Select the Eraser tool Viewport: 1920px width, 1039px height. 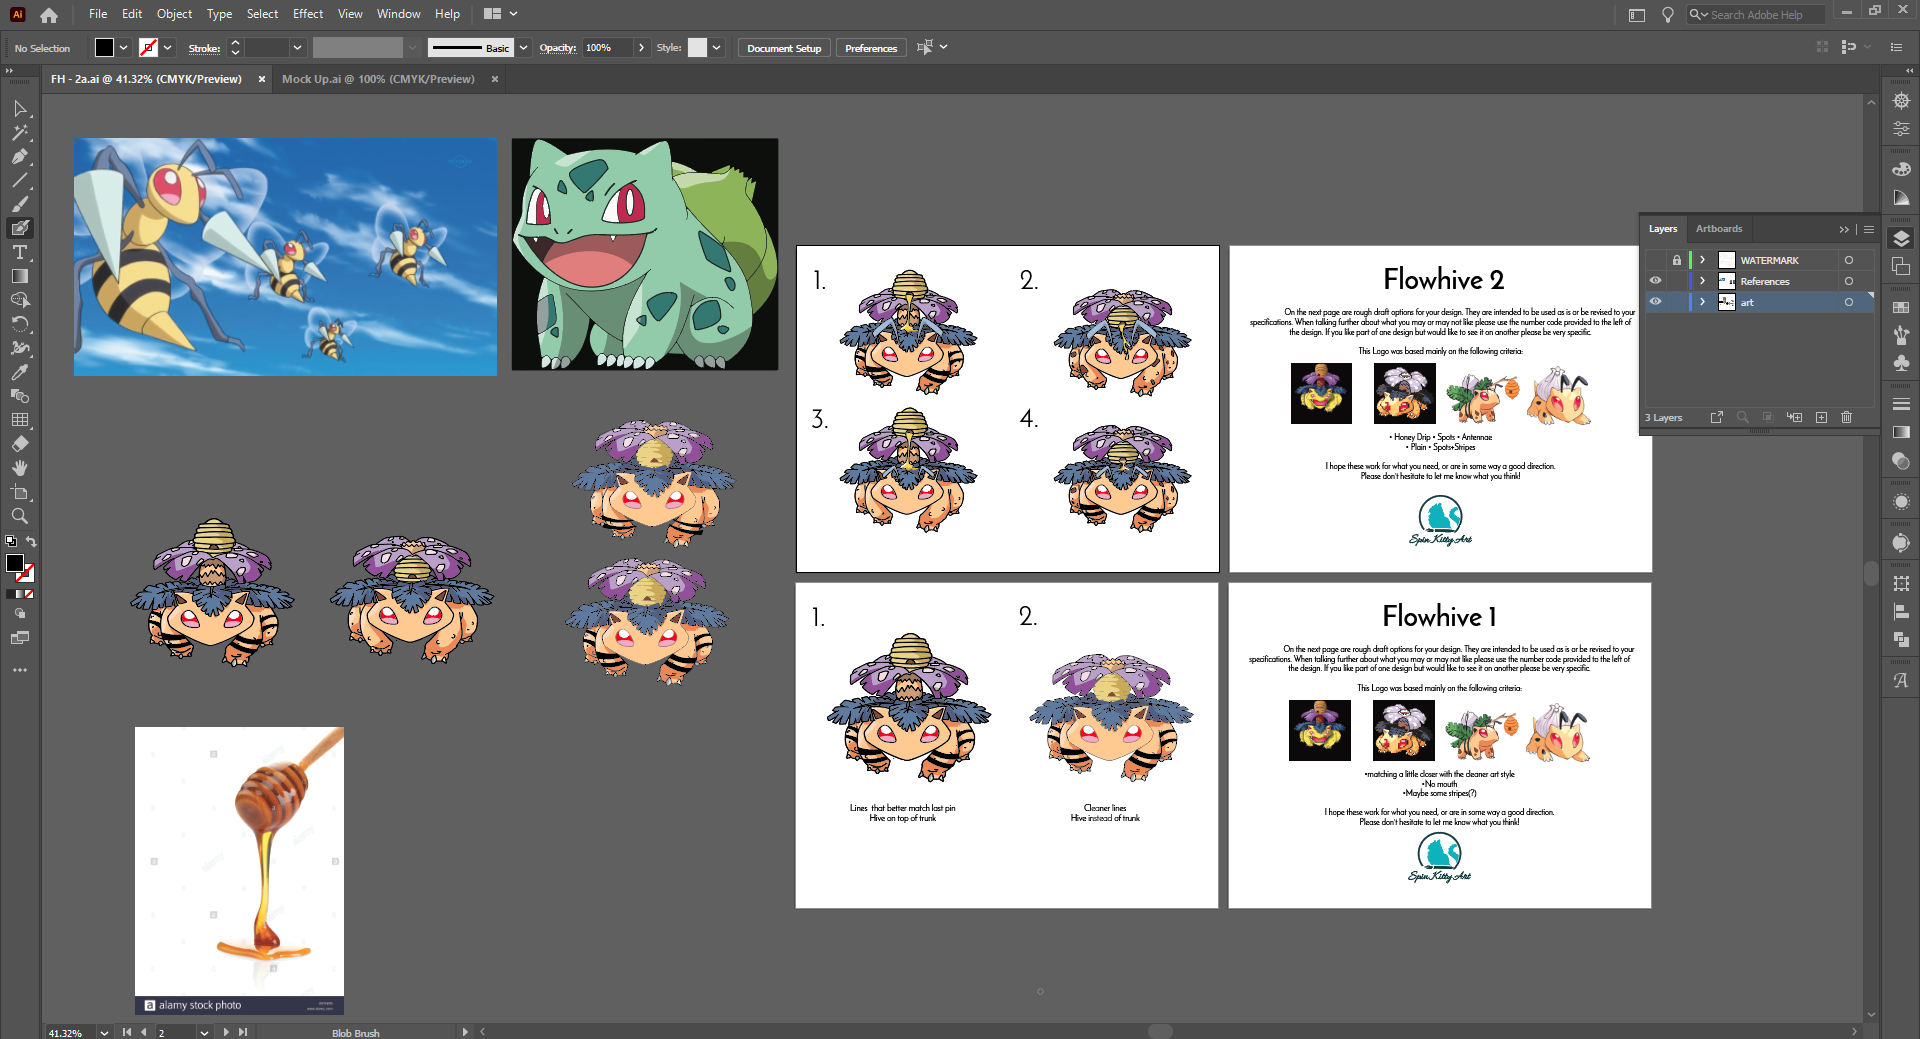(x=20, y=444)
